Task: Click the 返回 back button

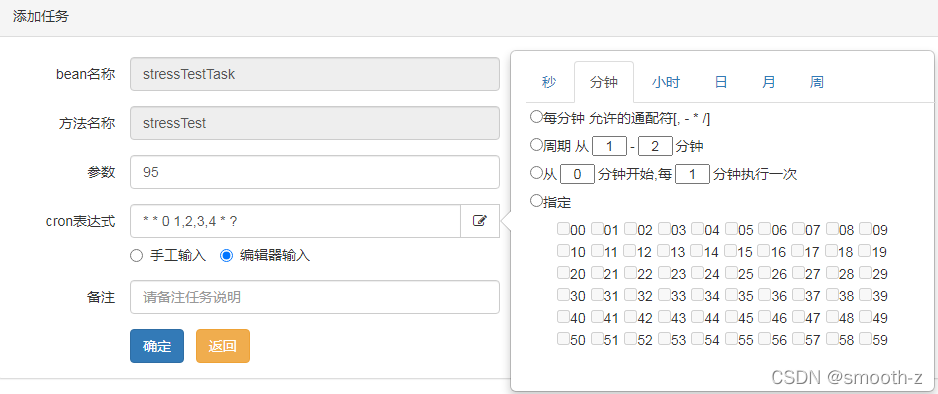Action: [223, 346]
